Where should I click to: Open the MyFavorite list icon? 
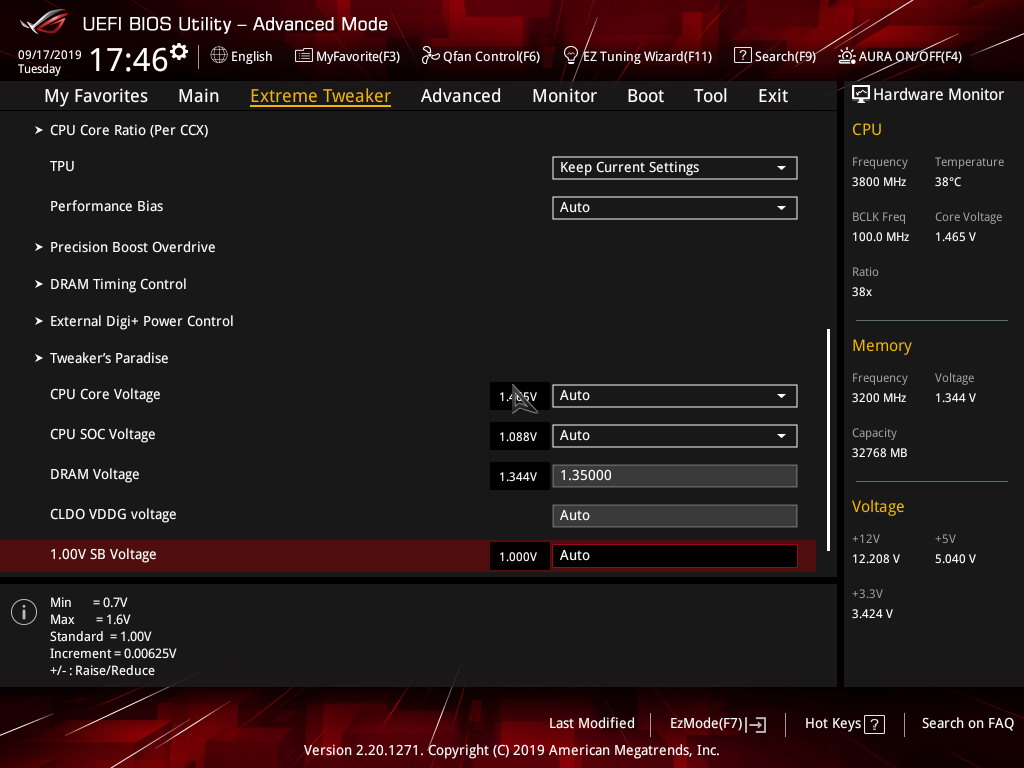tap(303, 56)
